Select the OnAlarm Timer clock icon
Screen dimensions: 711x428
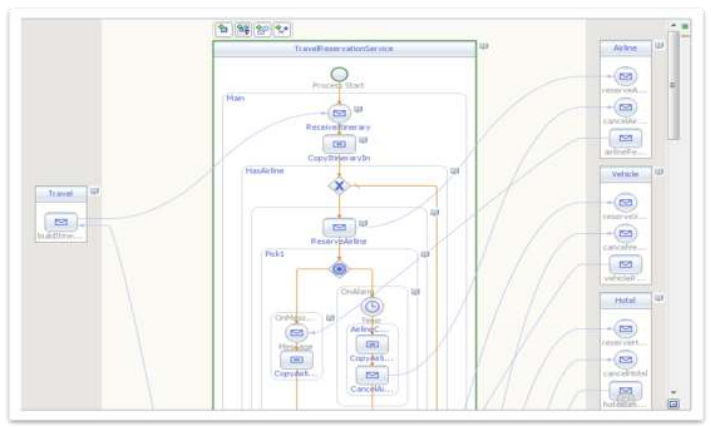click(372, 307)
